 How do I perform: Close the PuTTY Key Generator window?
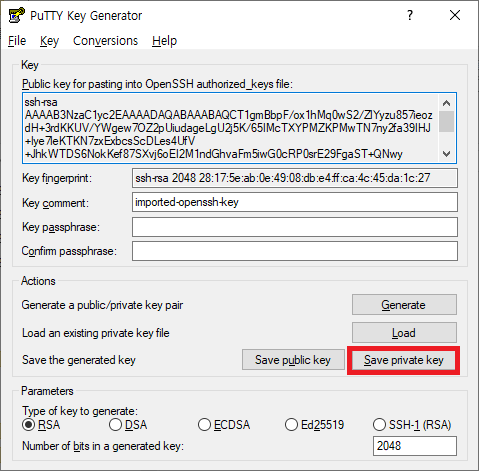[455, 15]
